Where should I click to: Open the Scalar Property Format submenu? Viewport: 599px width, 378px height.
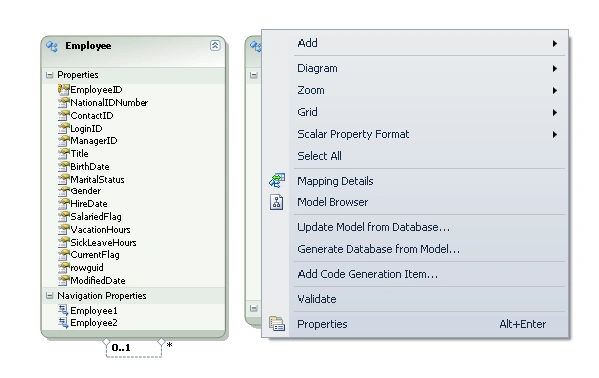[429, 134]
